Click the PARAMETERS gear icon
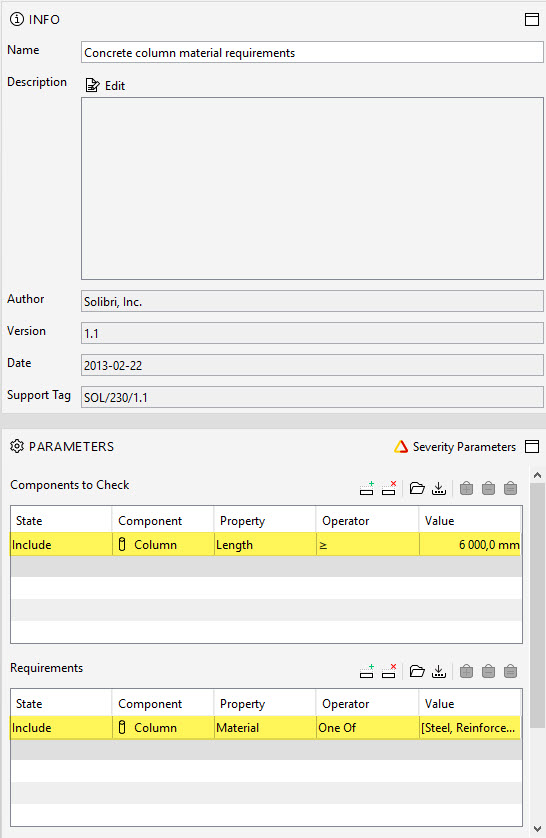The width and height of the screenshot is (546, 838). [17, 446]
